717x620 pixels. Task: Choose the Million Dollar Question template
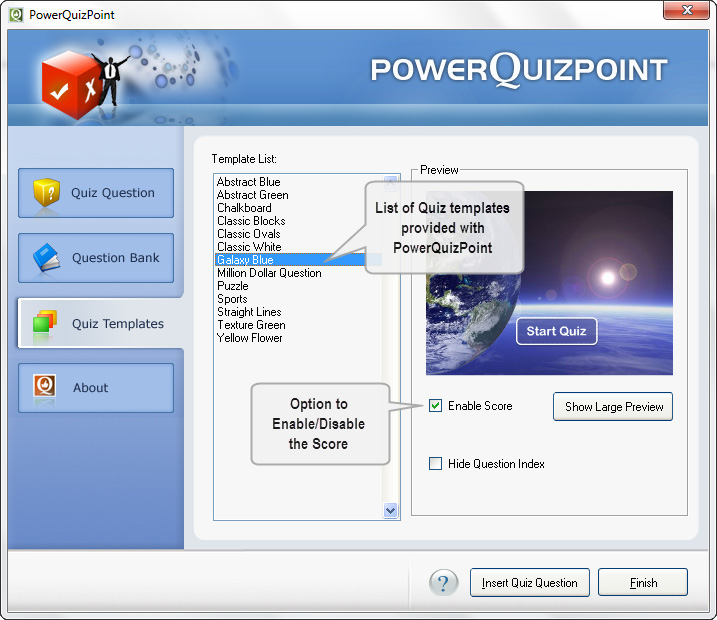269,273
